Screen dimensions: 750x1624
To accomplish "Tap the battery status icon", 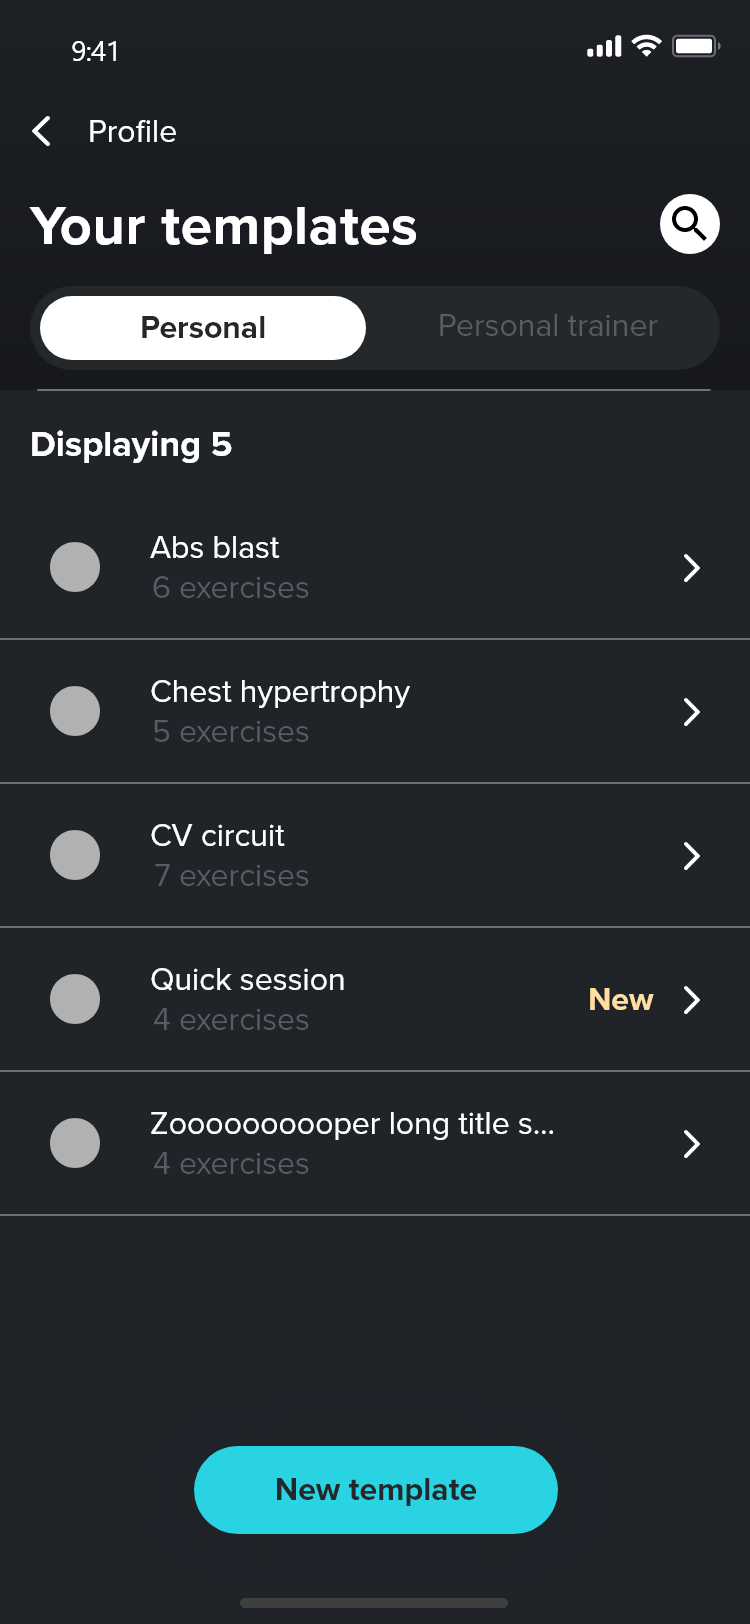I will pyautogui.click(x=696, y=46).
